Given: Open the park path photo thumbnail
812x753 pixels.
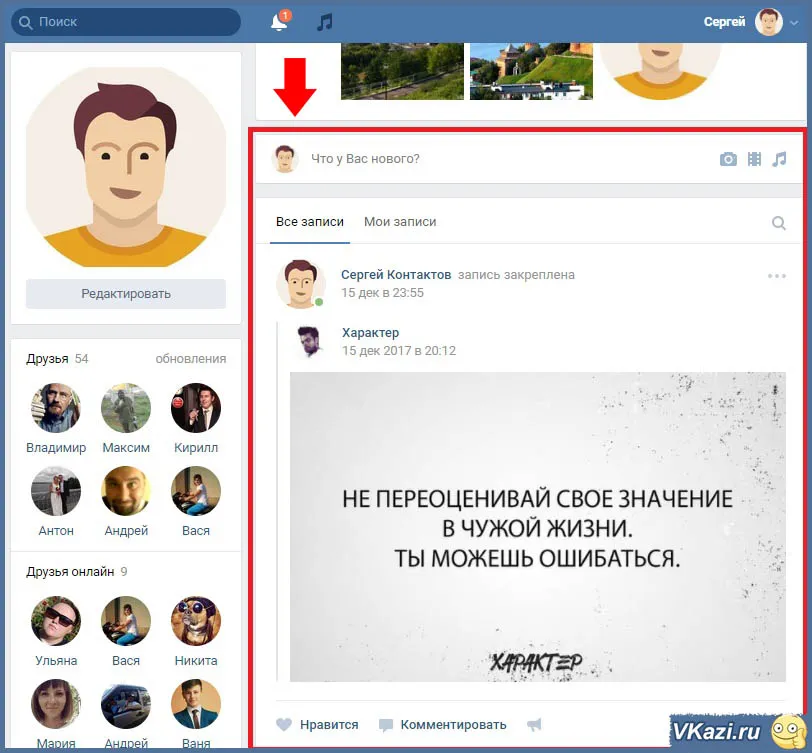Looking at the screenshot, I should 402,71.
